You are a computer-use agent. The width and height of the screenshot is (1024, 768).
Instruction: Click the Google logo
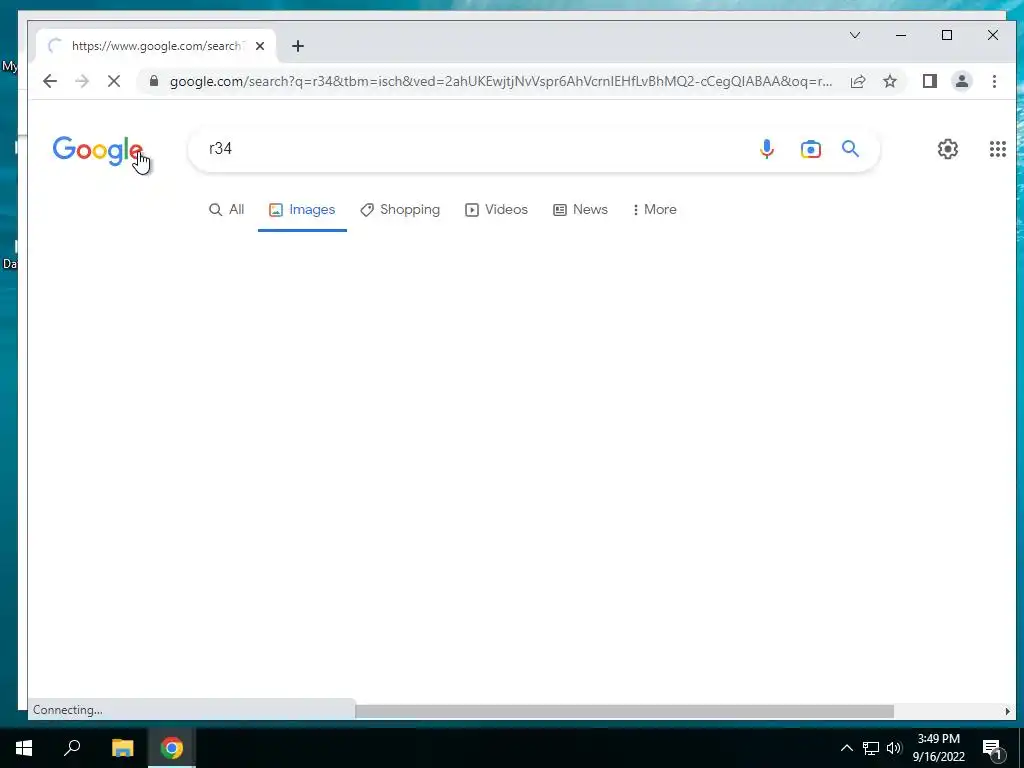(98, 150)
